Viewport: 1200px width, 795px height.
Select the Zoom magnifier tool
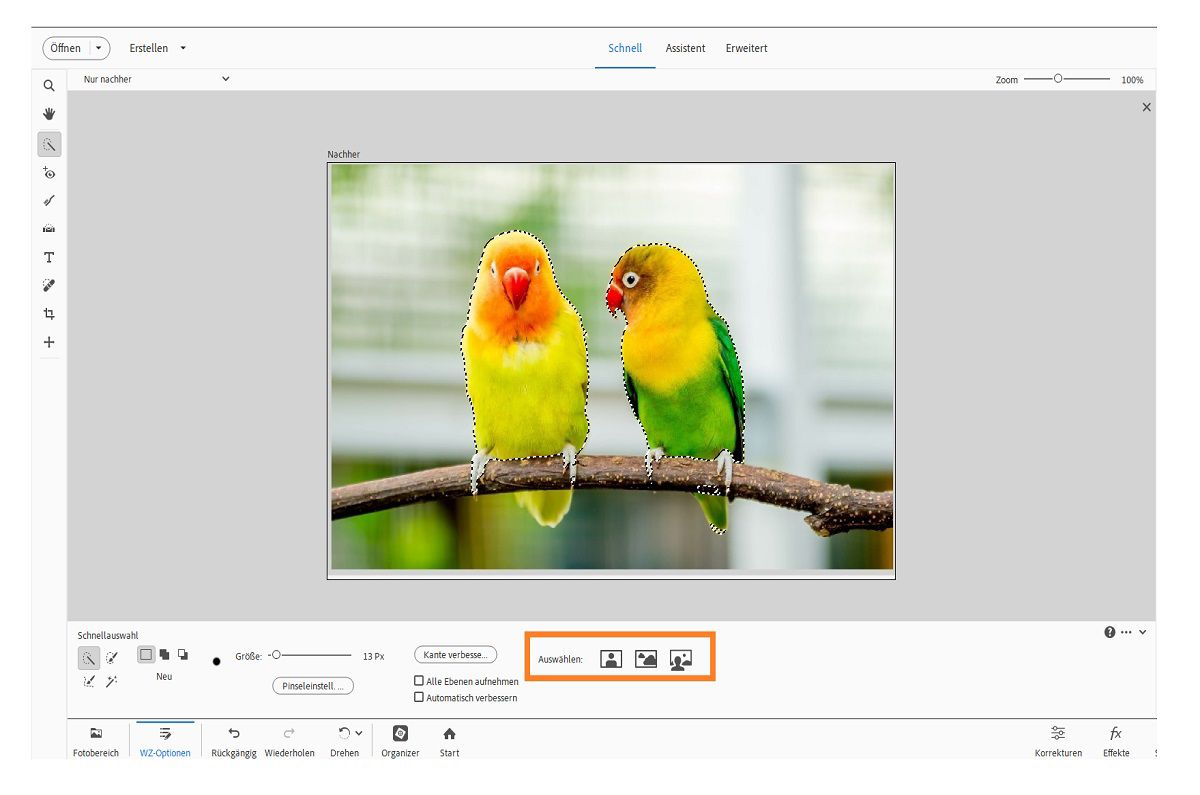pyautogui.click(x=49, y=86)
